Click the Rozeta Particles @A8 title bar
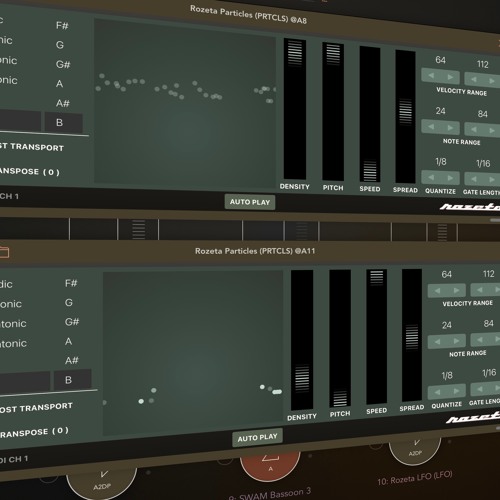500x500 pixels. tap(248, 14)
